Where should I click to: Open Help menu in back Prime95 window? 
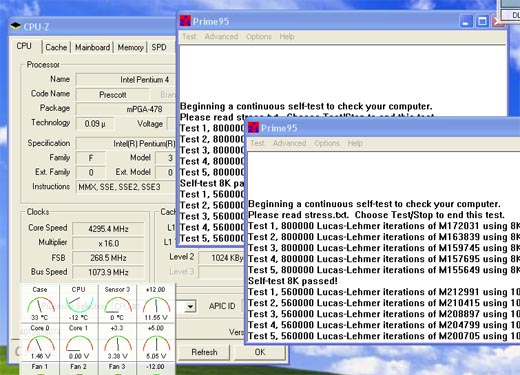coord(287,36)
